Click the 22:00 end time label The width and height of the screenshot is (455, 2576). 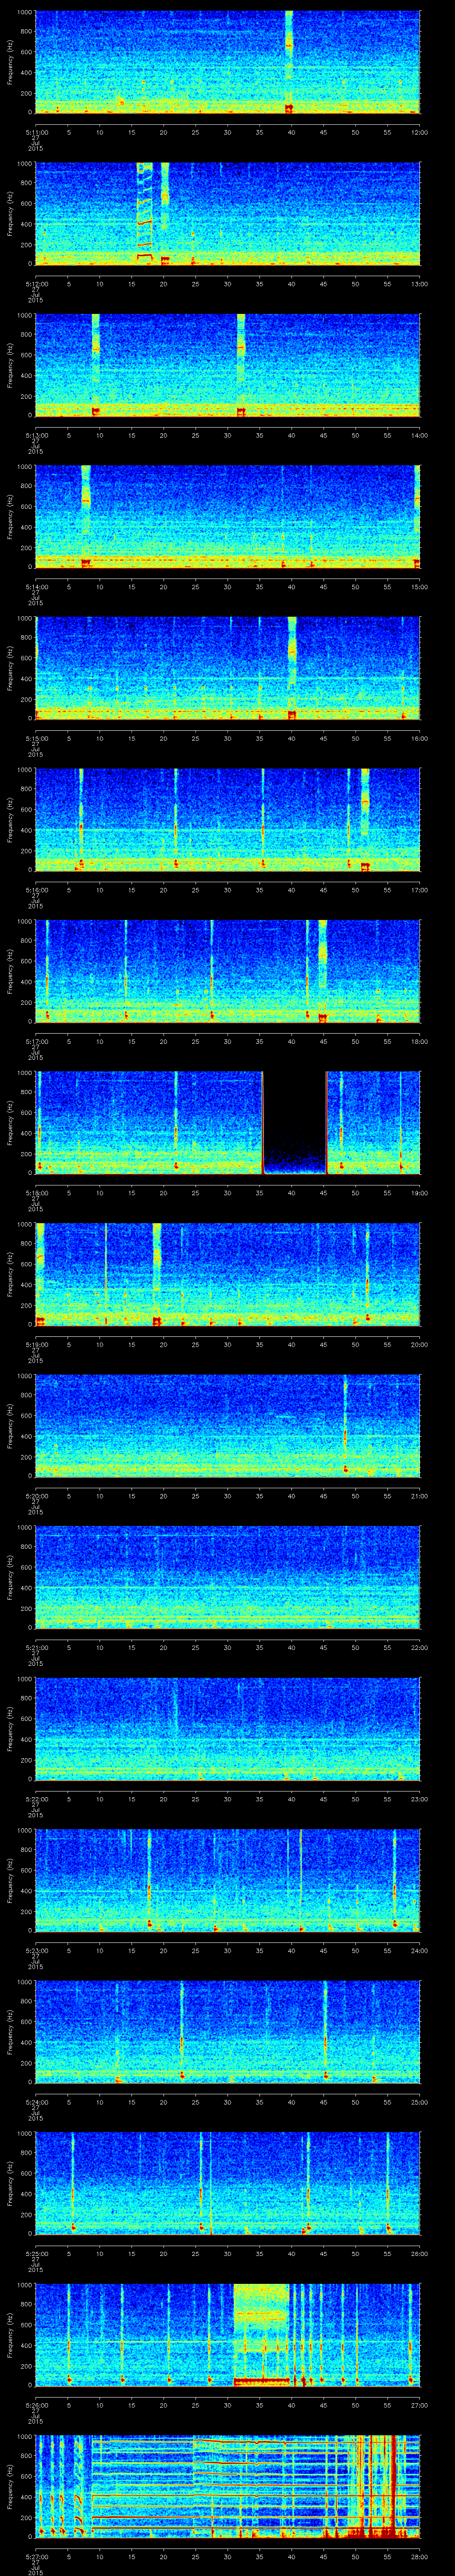[x=419, y=1647]
